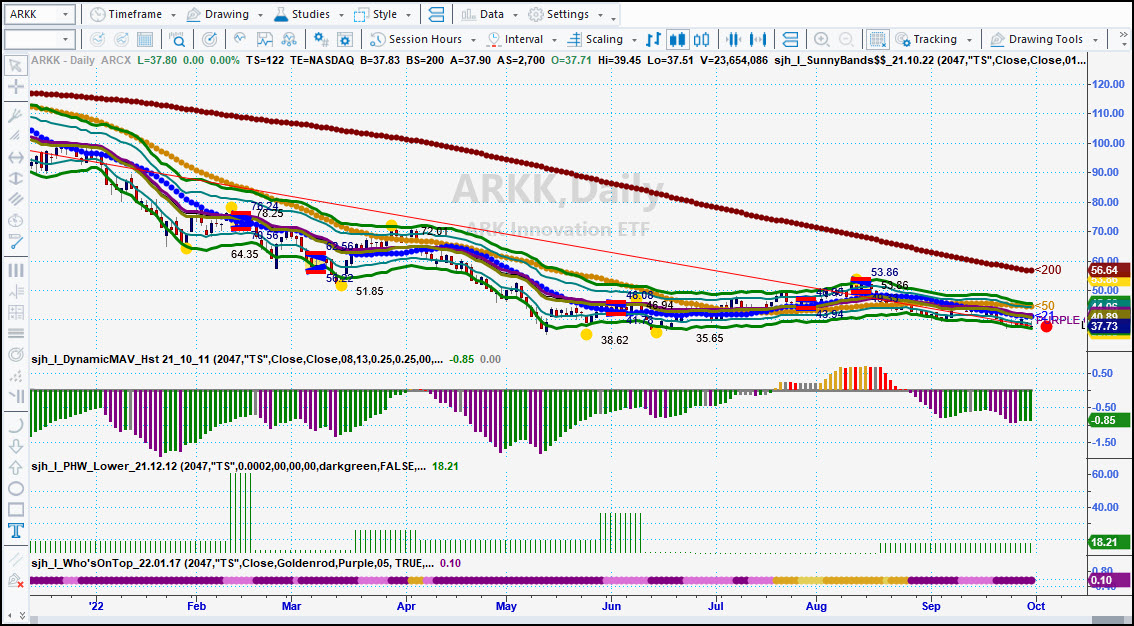Toggle the solid candlestick chart style

point(678,39)
